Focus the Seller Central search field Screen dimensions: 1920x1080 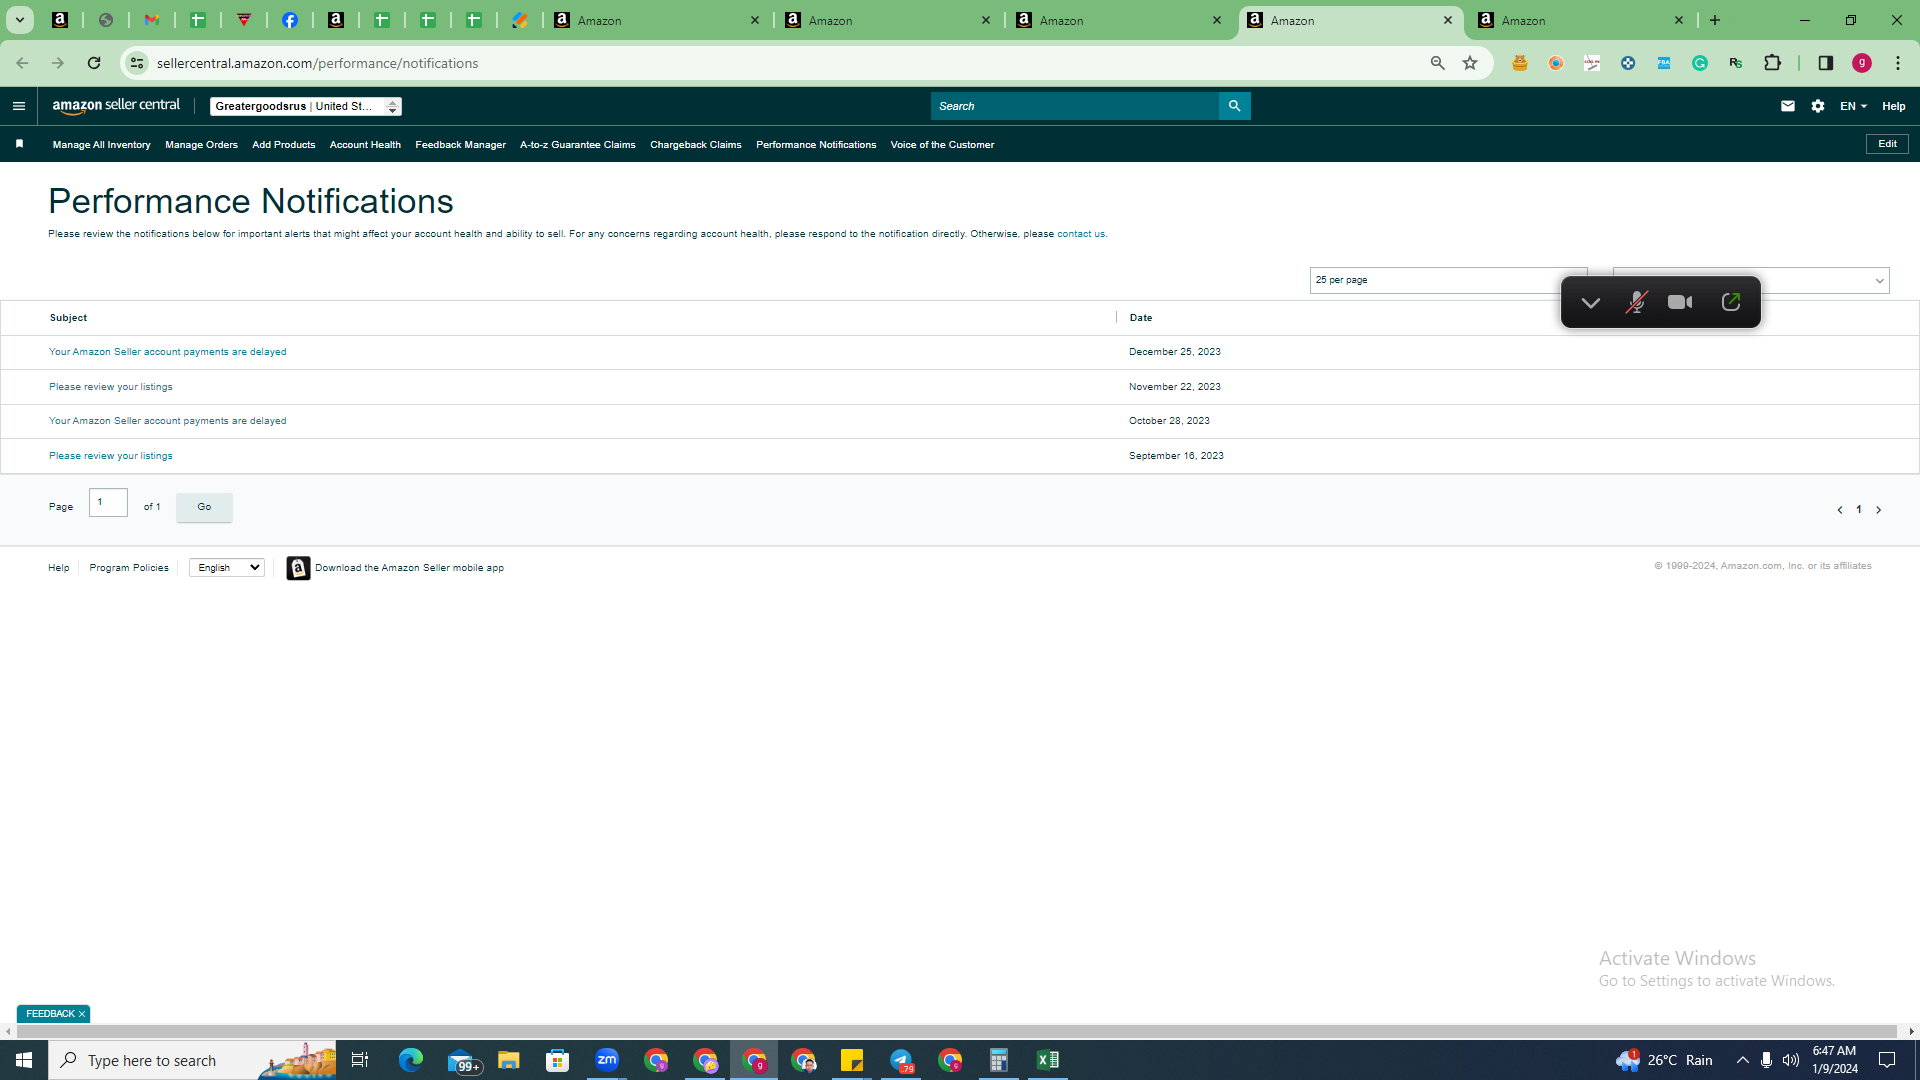(1075, 106)
